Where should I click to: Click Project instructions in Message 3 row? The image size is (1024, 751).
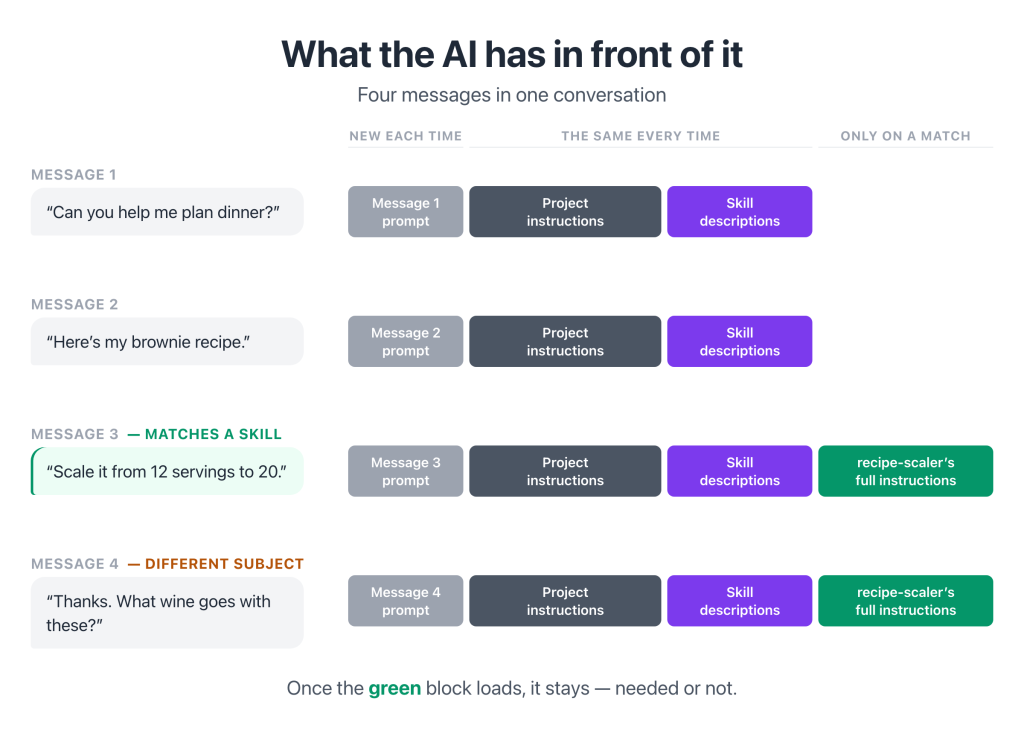[565, 471]
